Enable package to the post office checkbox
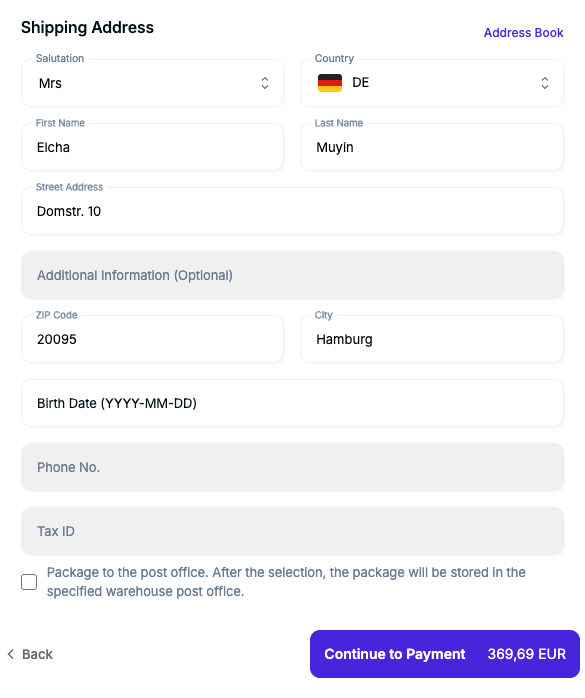 pyautogui.click(x=29, y=582)
